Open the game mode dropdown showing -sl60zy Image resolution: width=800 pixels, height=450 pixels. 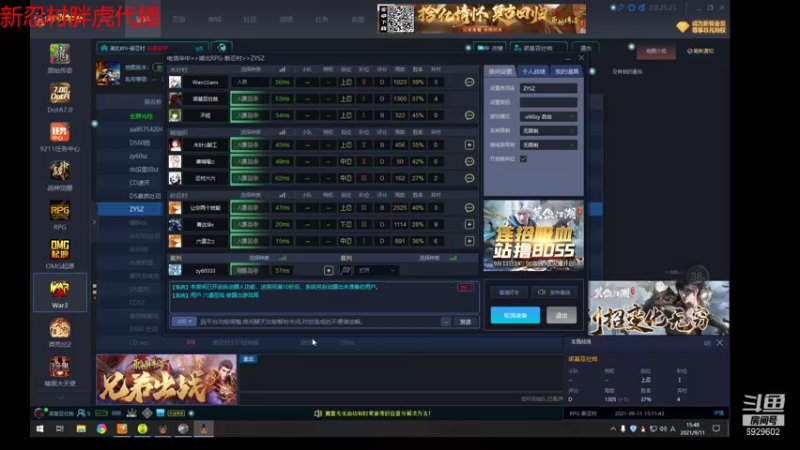tap(548, 117)
